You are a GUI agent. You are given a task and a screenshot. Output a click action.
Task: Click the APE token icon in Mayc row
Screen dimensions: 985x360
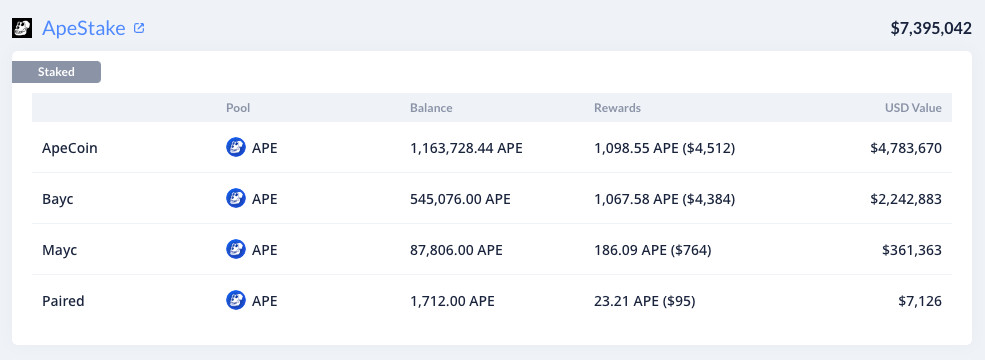click(236, 249)
